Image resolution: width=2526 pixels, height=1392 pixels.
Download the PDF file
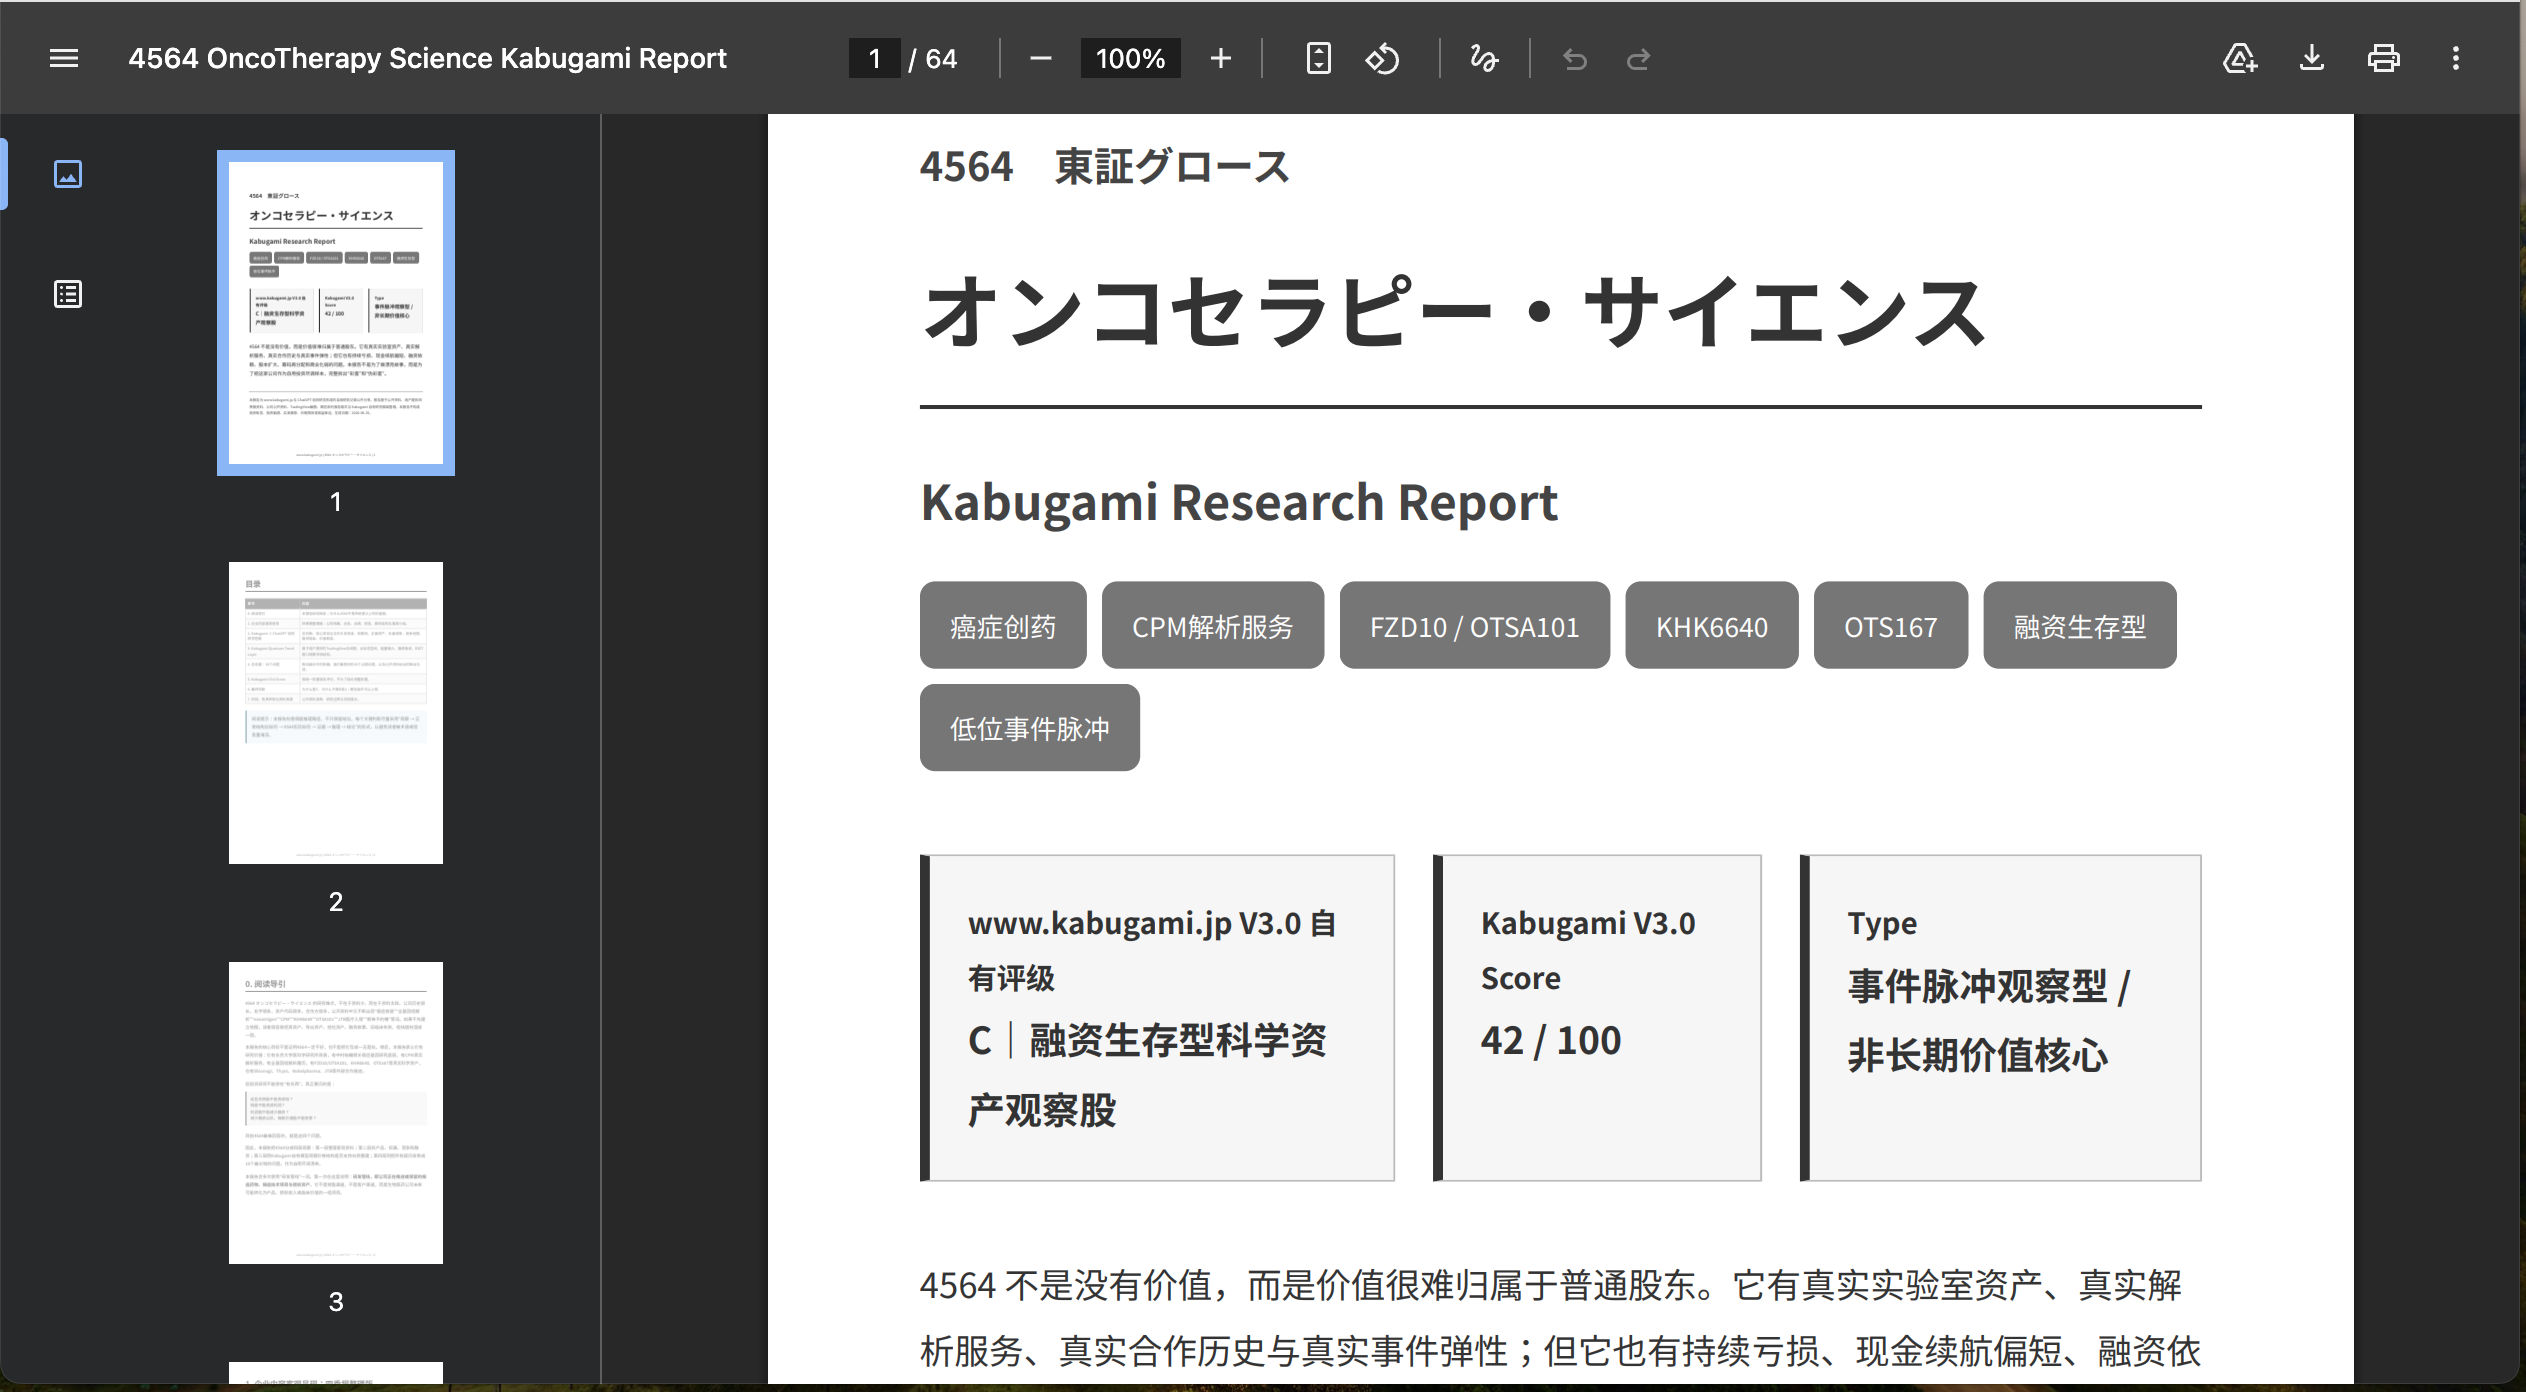[2312, 58]
